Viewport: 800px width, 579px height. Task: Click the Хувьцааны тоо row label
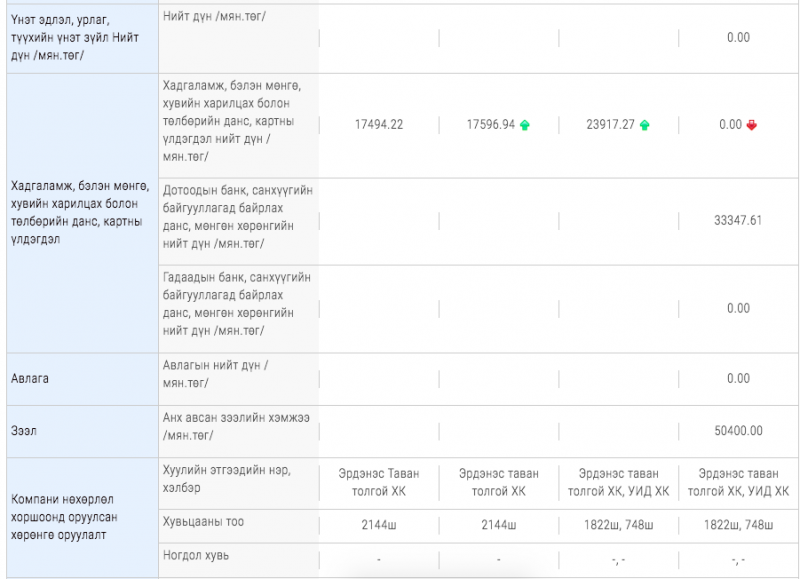point(203,522)
